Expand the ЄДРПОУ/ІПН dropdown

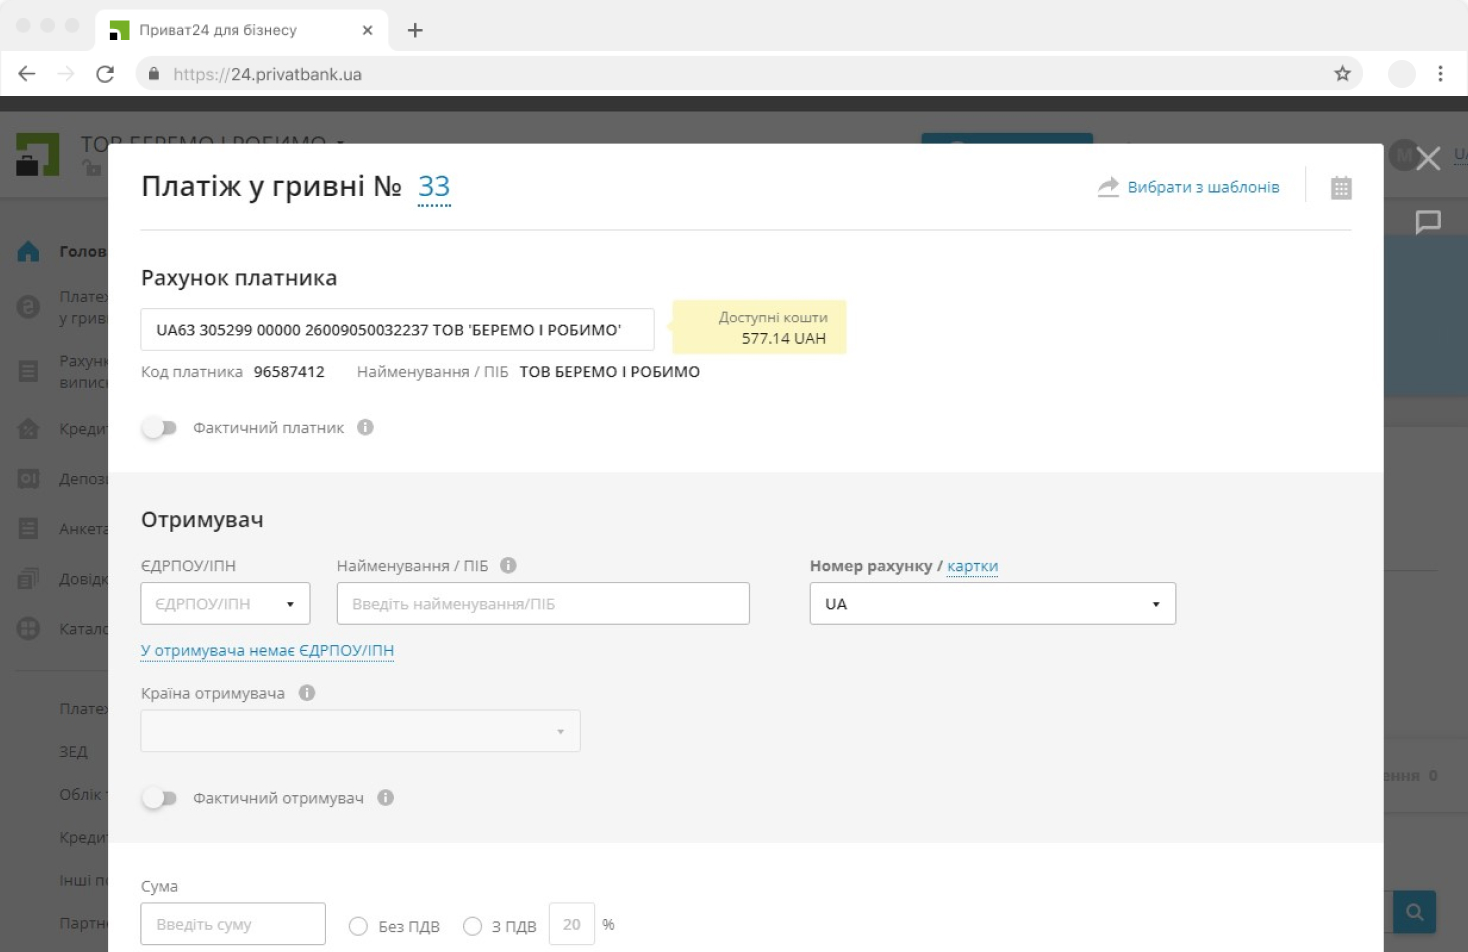[x=225, y=604]
